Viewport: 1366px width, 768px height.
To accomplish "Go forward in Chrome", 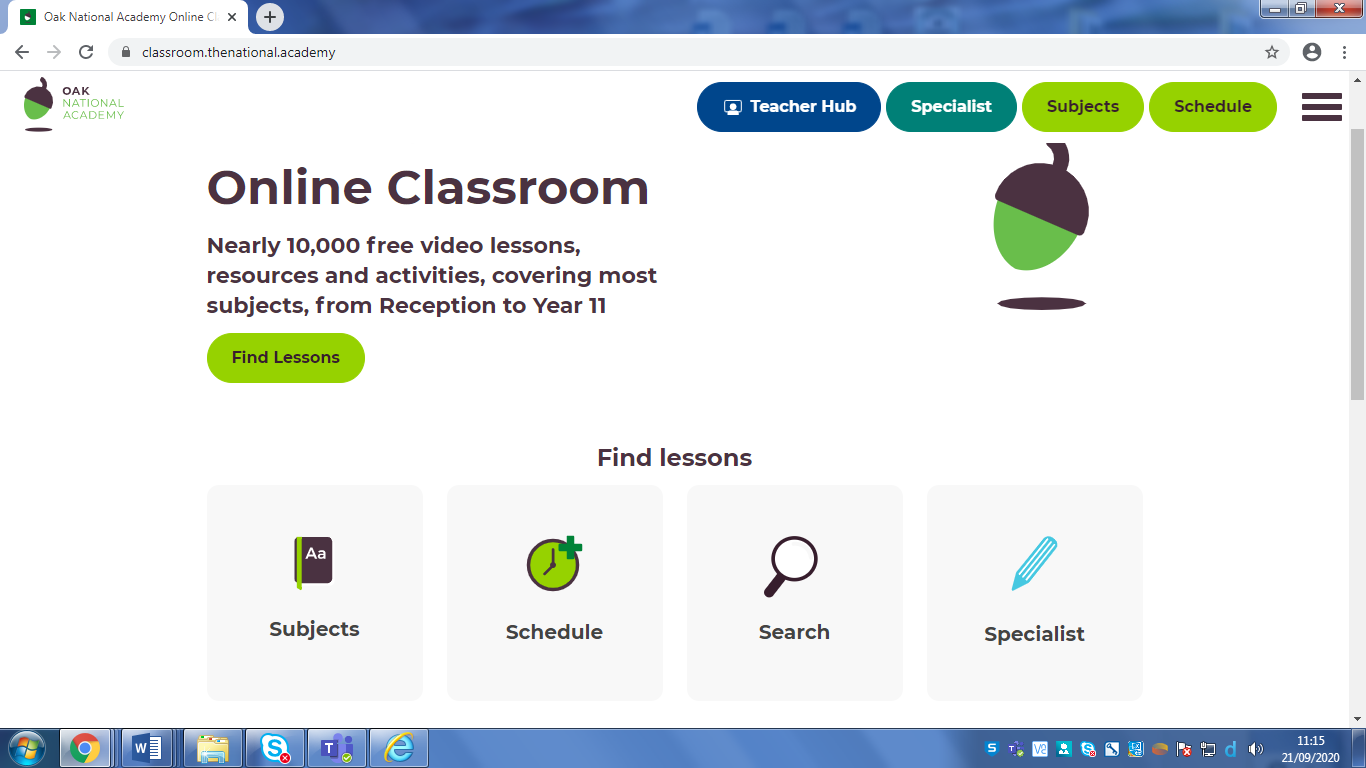I will coord(54,52).
